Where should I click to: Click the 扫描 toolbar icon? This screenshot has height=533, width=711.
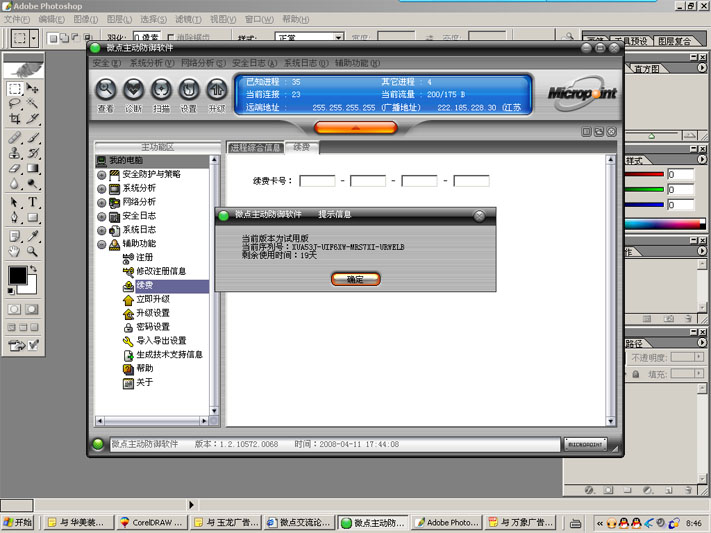click(161, 89)
